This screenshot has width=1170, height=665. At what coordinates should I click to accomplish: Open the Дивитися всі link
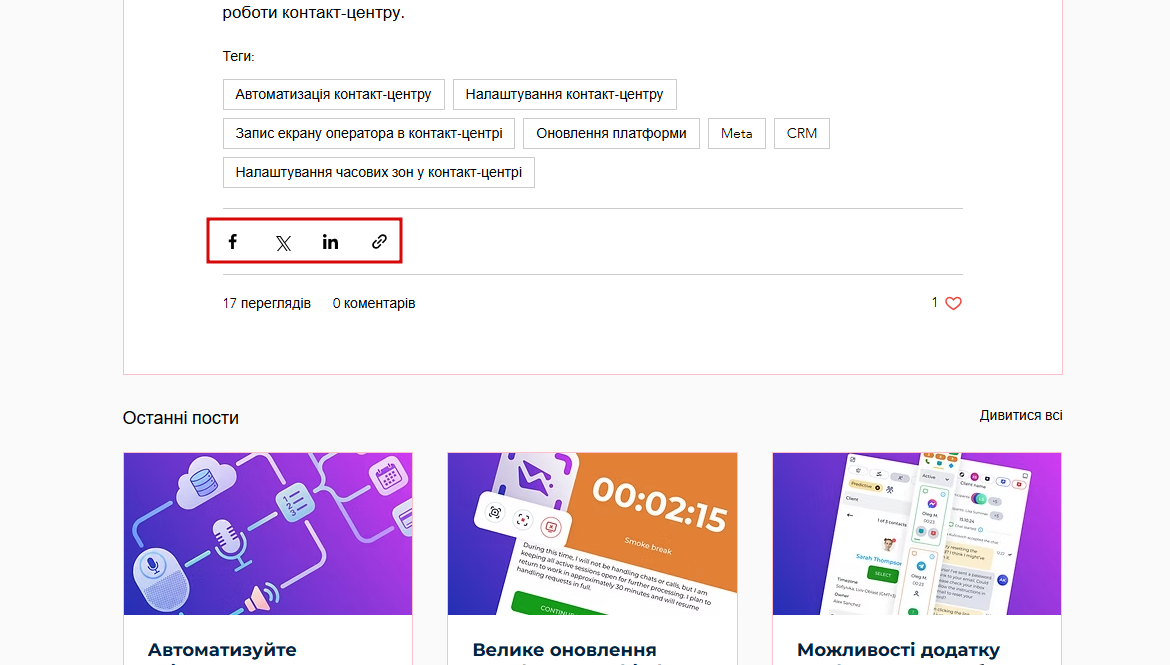click(1021, 416)
